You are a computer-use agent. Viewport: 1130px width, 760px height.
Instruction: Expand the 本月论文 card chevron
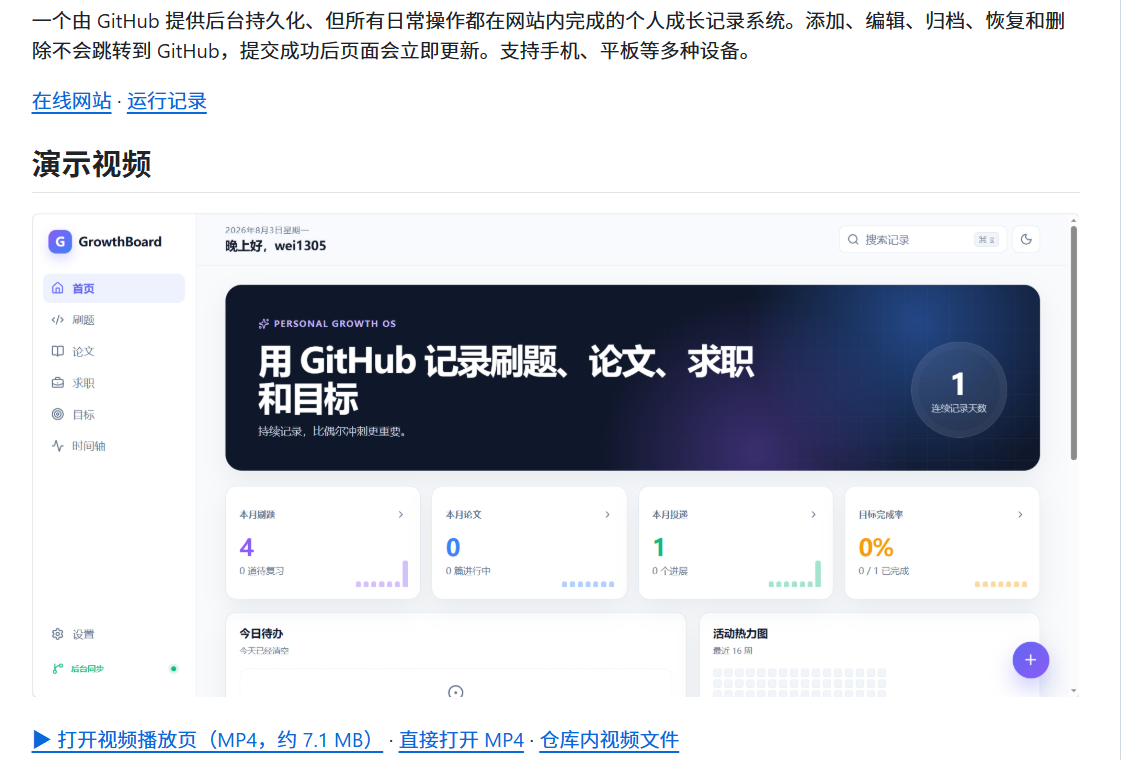608,514
